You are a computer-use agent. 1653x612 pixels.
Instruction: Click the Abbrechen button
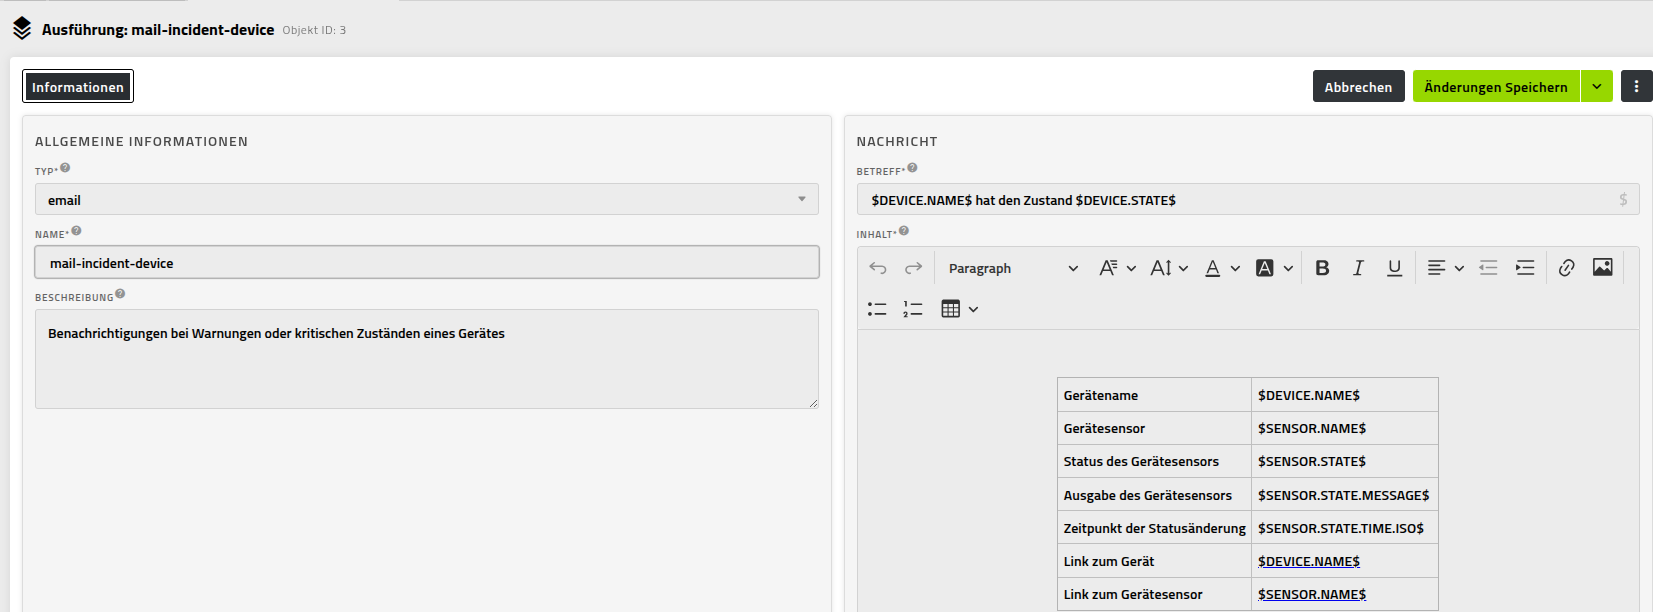tap(1358, 87)
